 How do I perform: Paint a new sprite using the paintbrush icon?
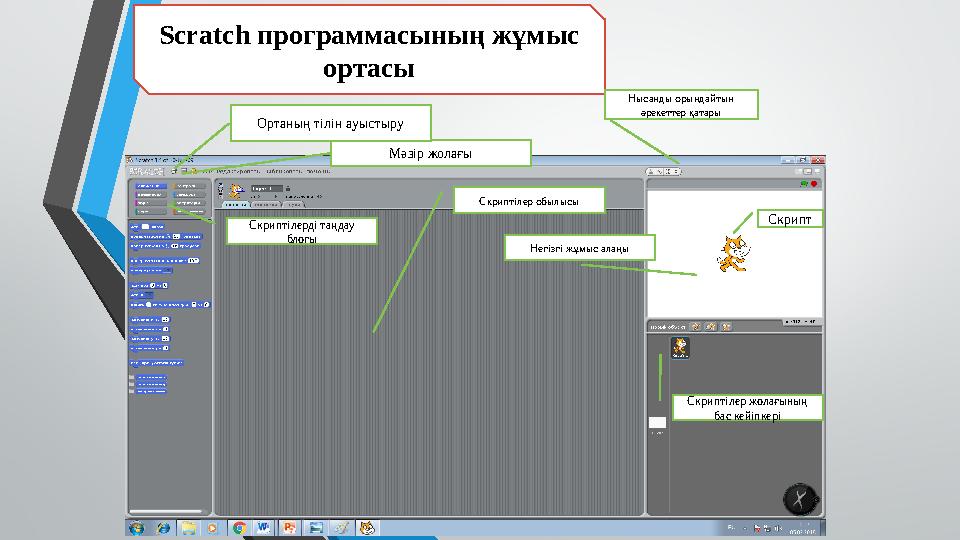695,327
